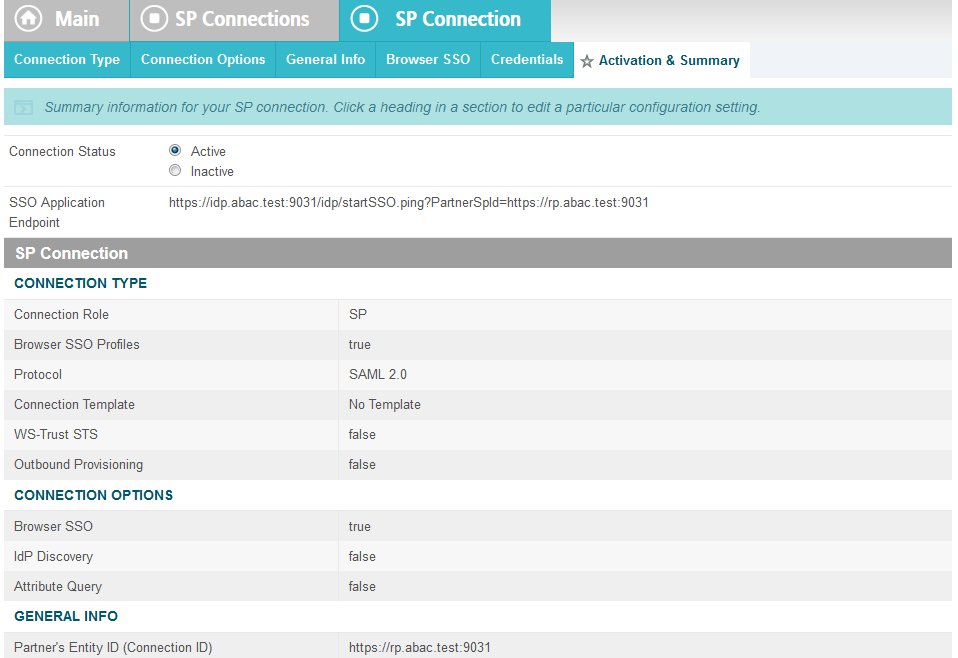Switch to the Credentials tab

(x=527, y=60)
